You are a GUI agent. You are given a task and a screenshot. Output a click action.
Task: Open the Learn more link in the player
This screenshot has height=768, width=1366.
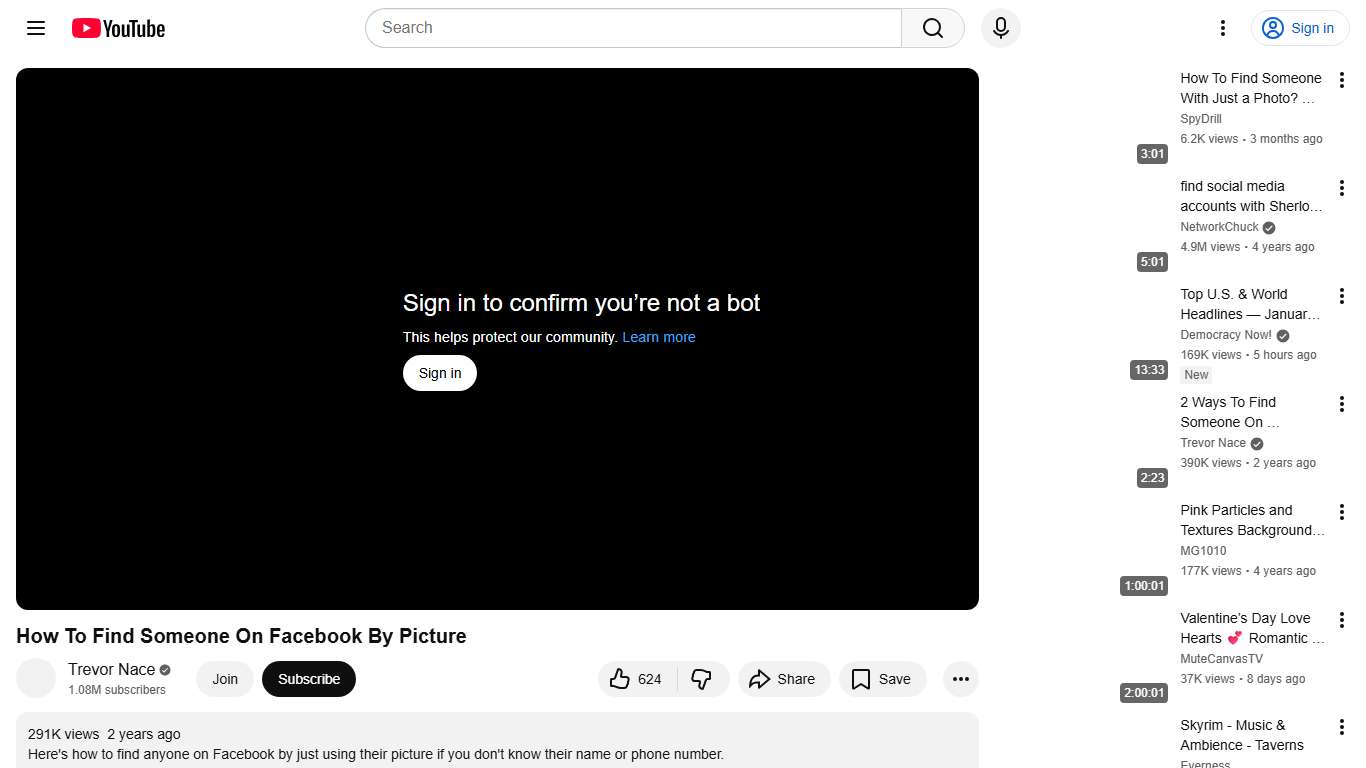click(659, 337)
